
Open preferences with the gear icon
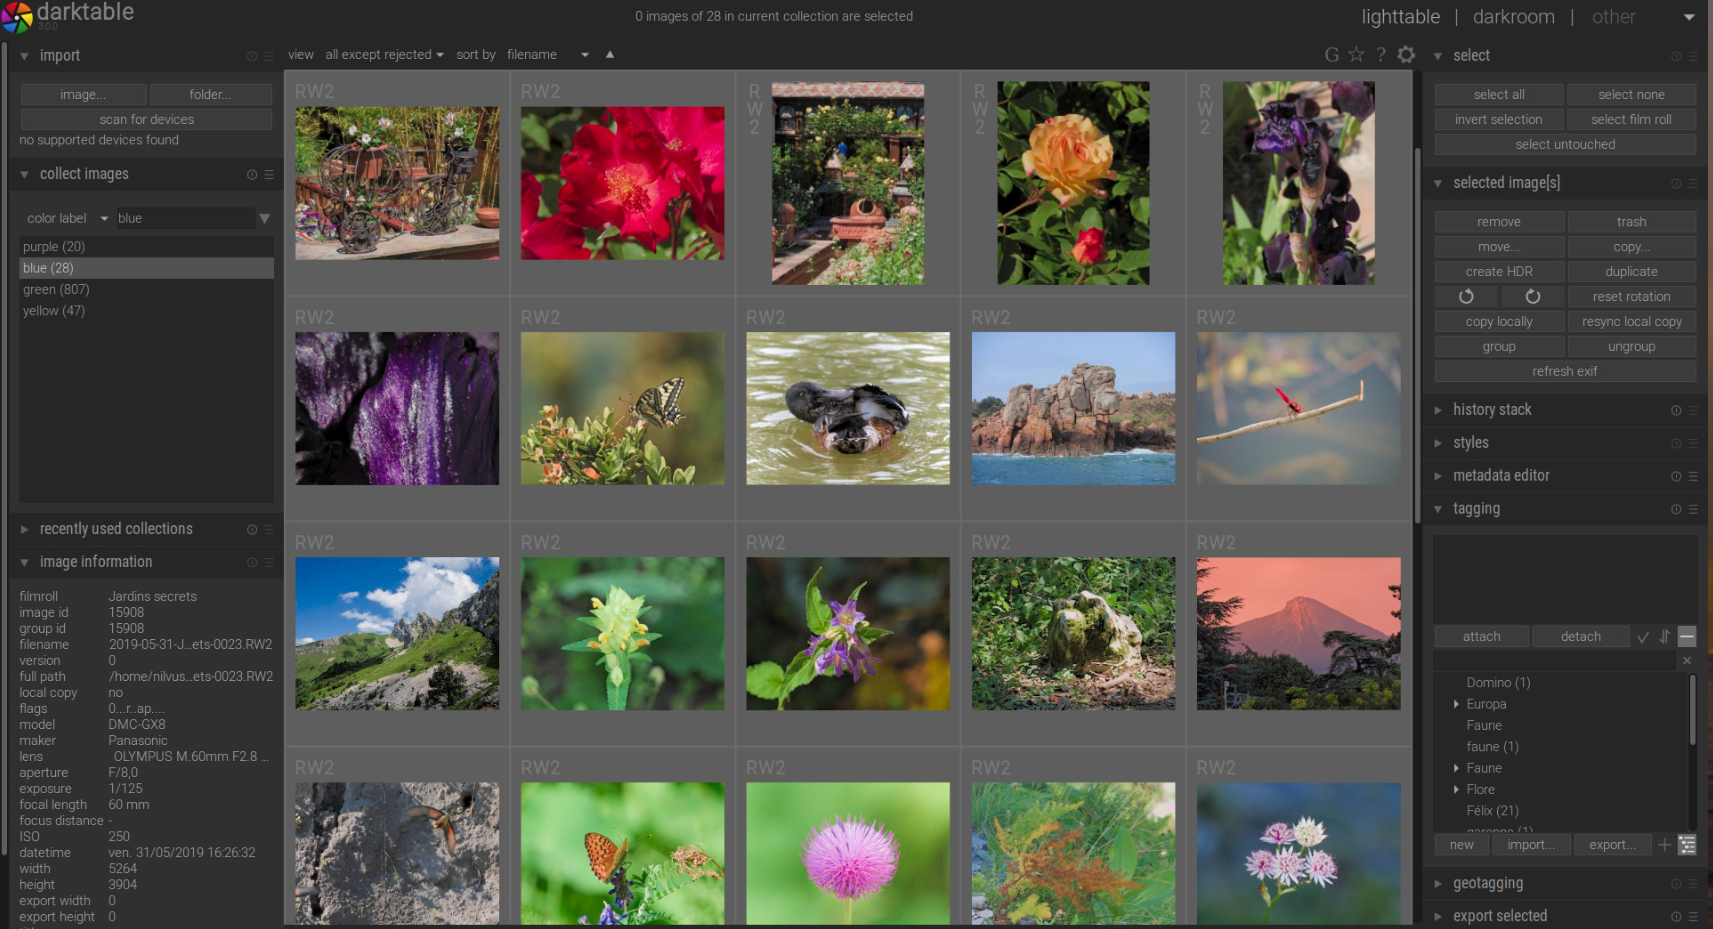click(x=1406, y=55)
